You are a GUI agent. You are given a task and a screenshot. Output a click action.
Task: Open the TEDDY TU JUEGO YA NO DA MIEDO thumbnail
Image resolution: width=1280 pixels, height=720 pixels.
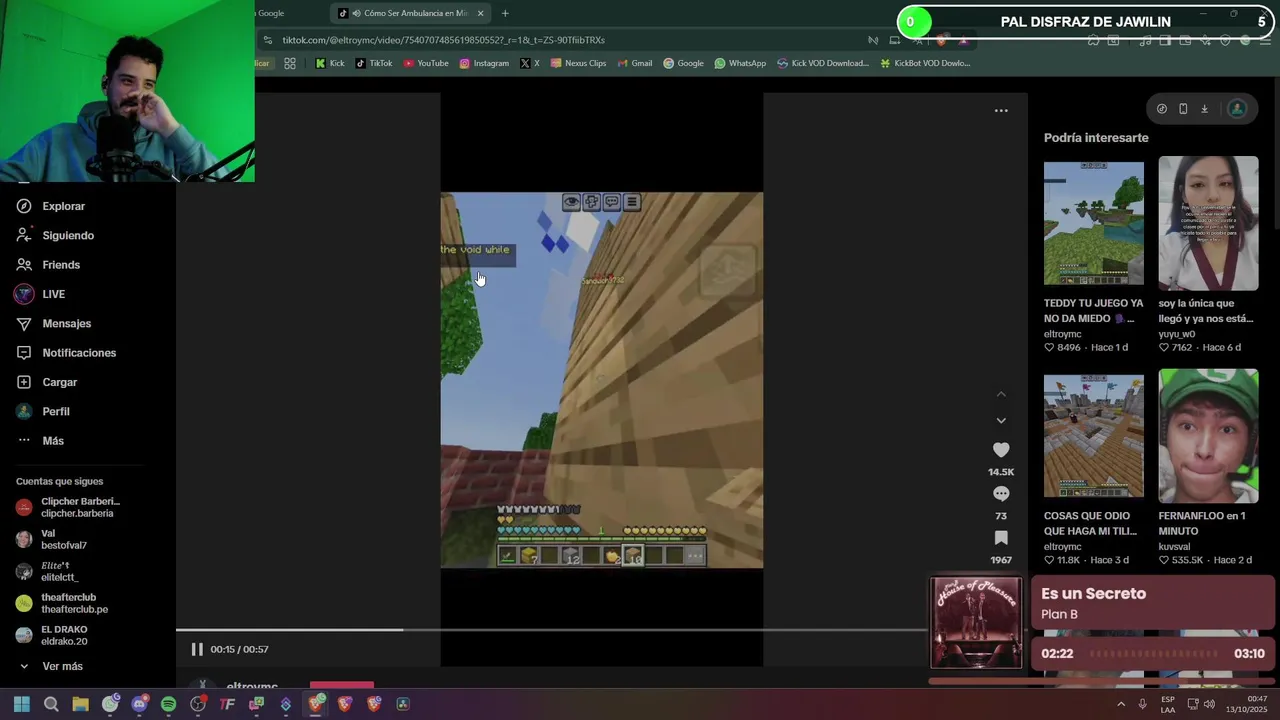pyautogui.click(x=1093, y=223)
